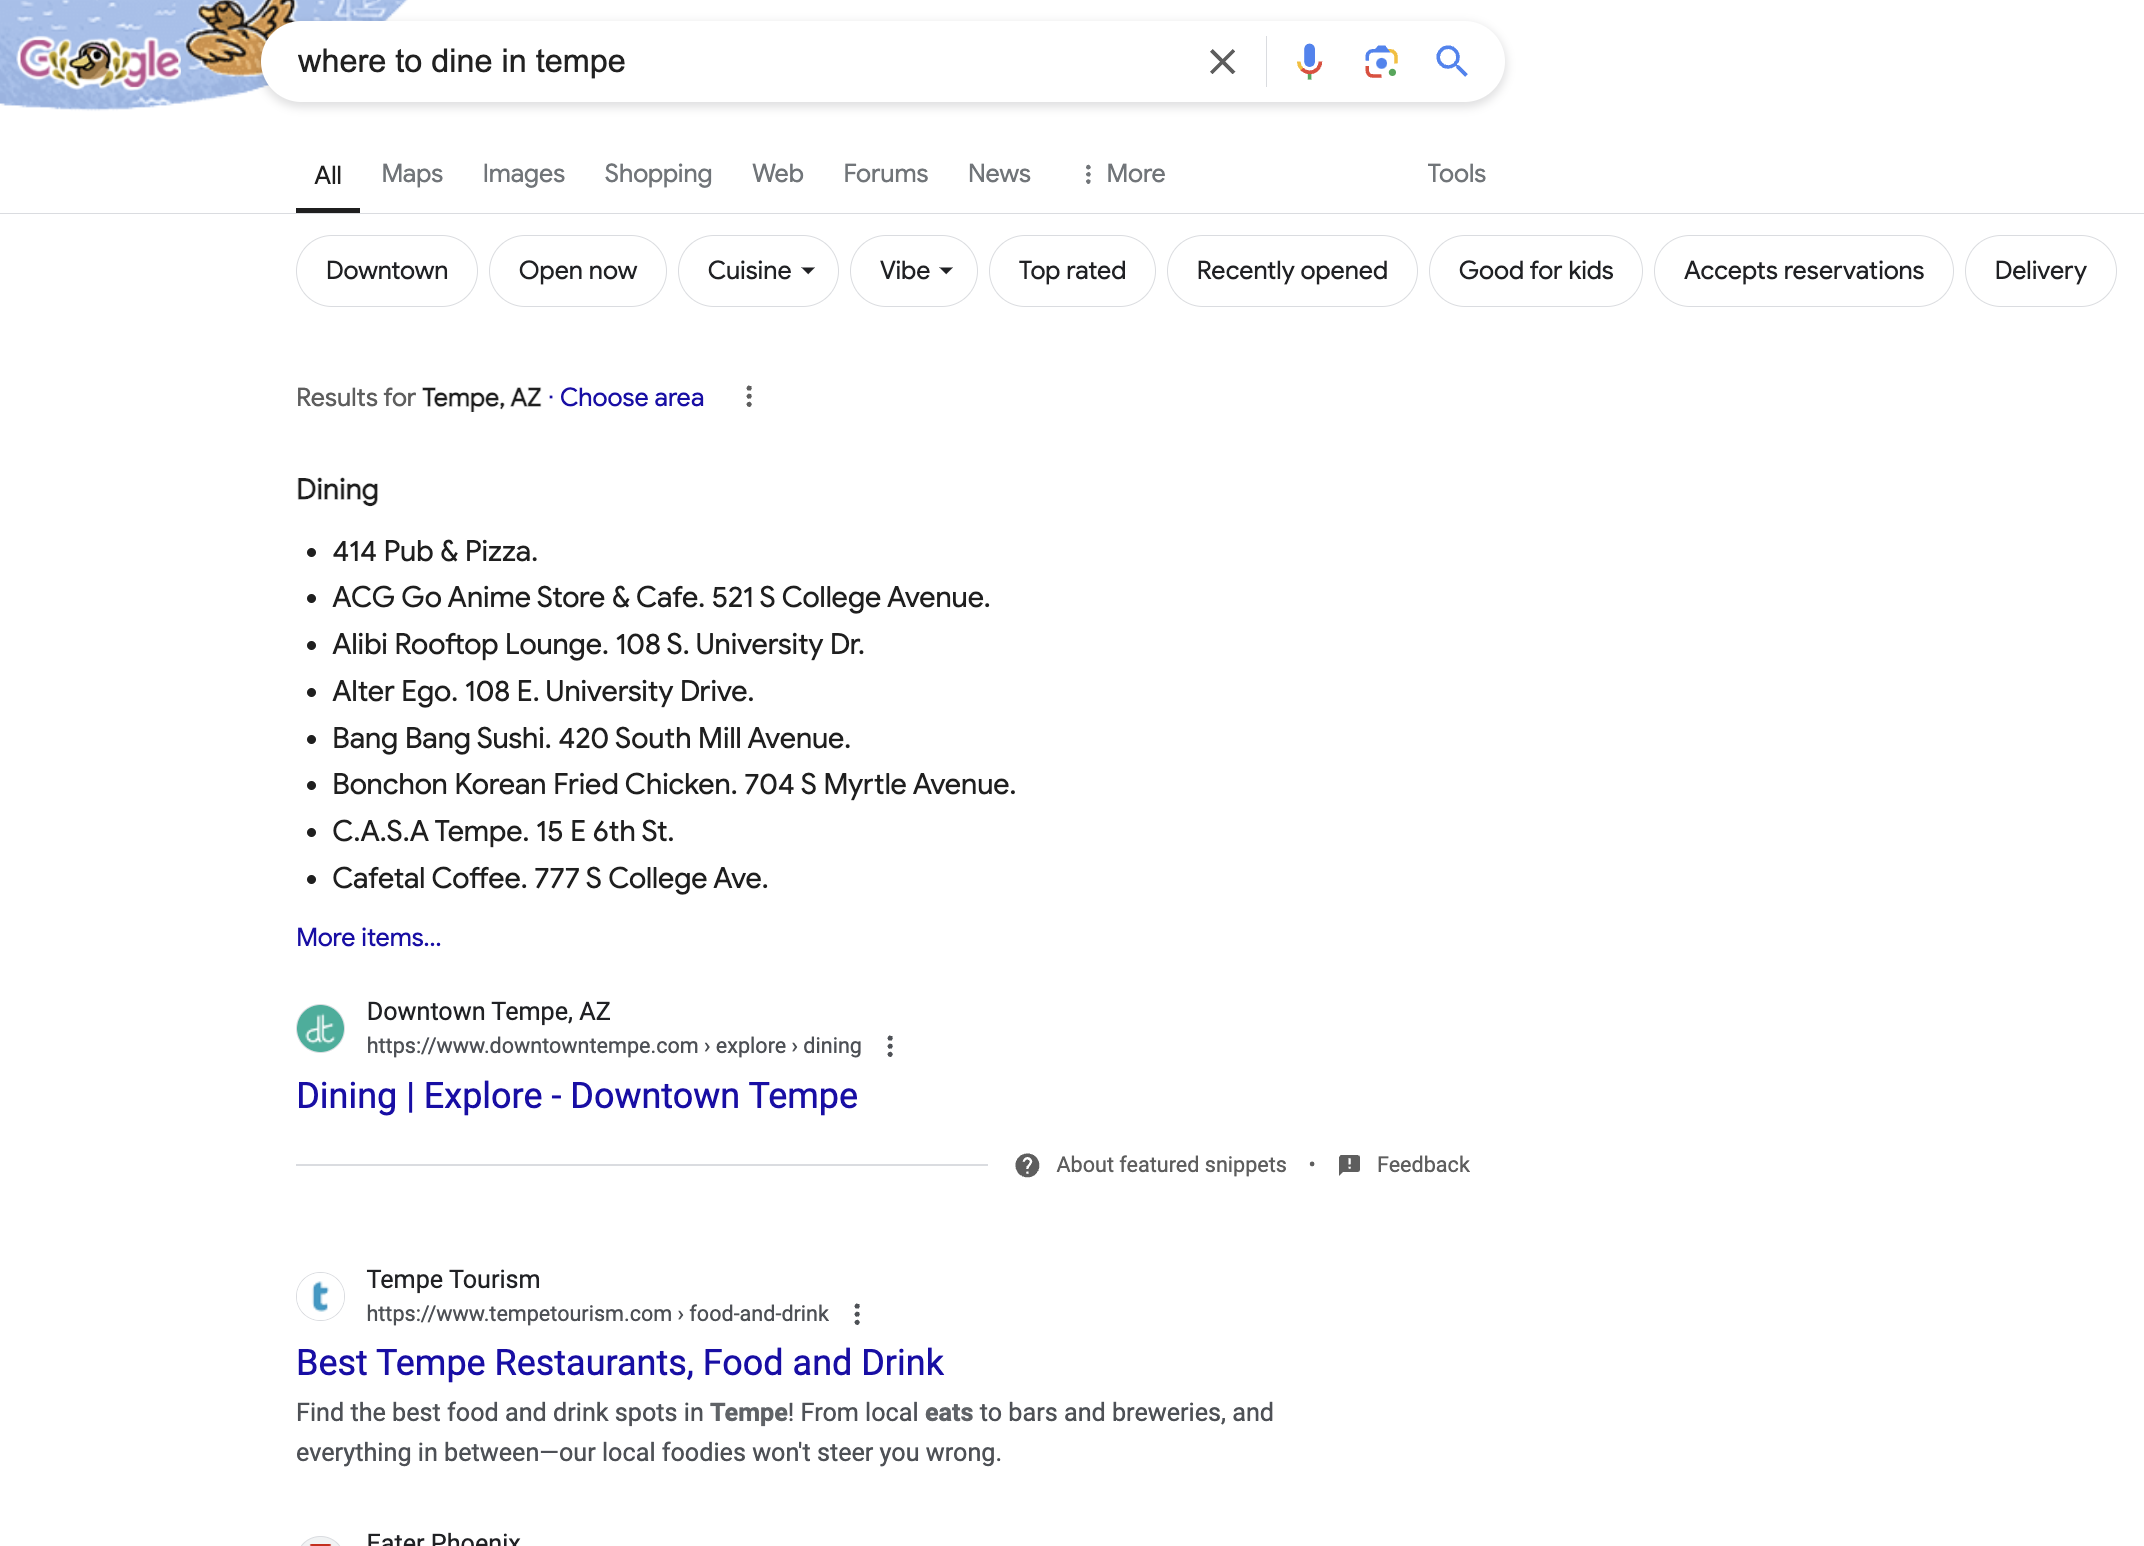Click the About featured snippets question icon
The width and height of the screenshot is (2144, 1546).
click(1027, 1165)
